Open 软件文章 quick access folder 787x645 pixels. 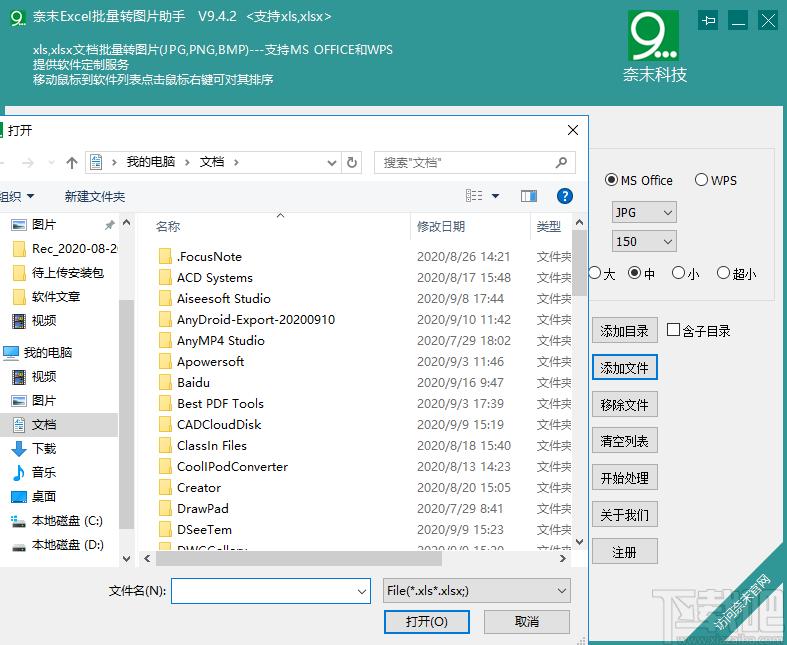pos(46,297)
